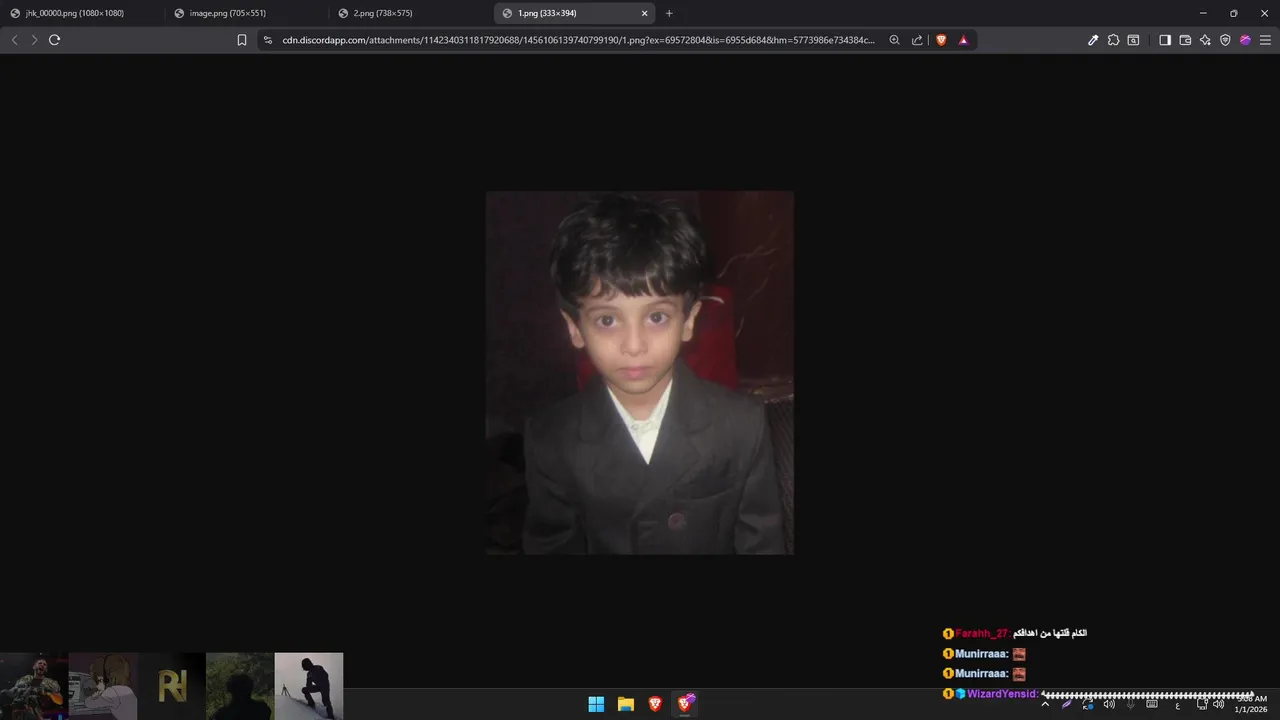
Task: Click the microphone tray icon
Action: pos(1130,704)
